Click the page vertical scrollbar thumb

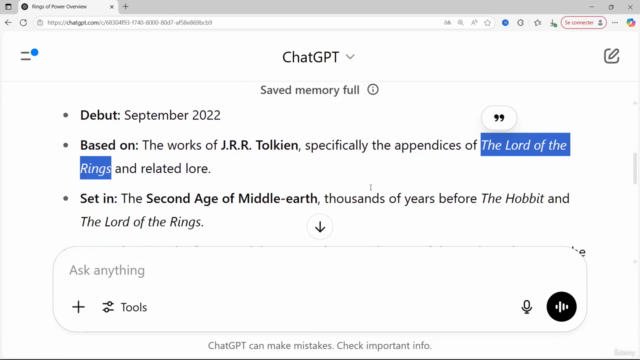[635, 168]
